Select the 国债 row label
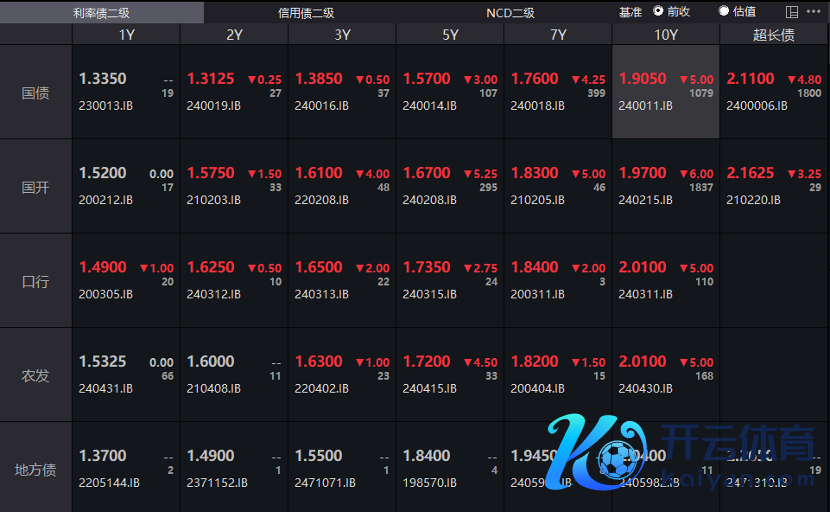830x512 pixels. [x=36, y=92]
